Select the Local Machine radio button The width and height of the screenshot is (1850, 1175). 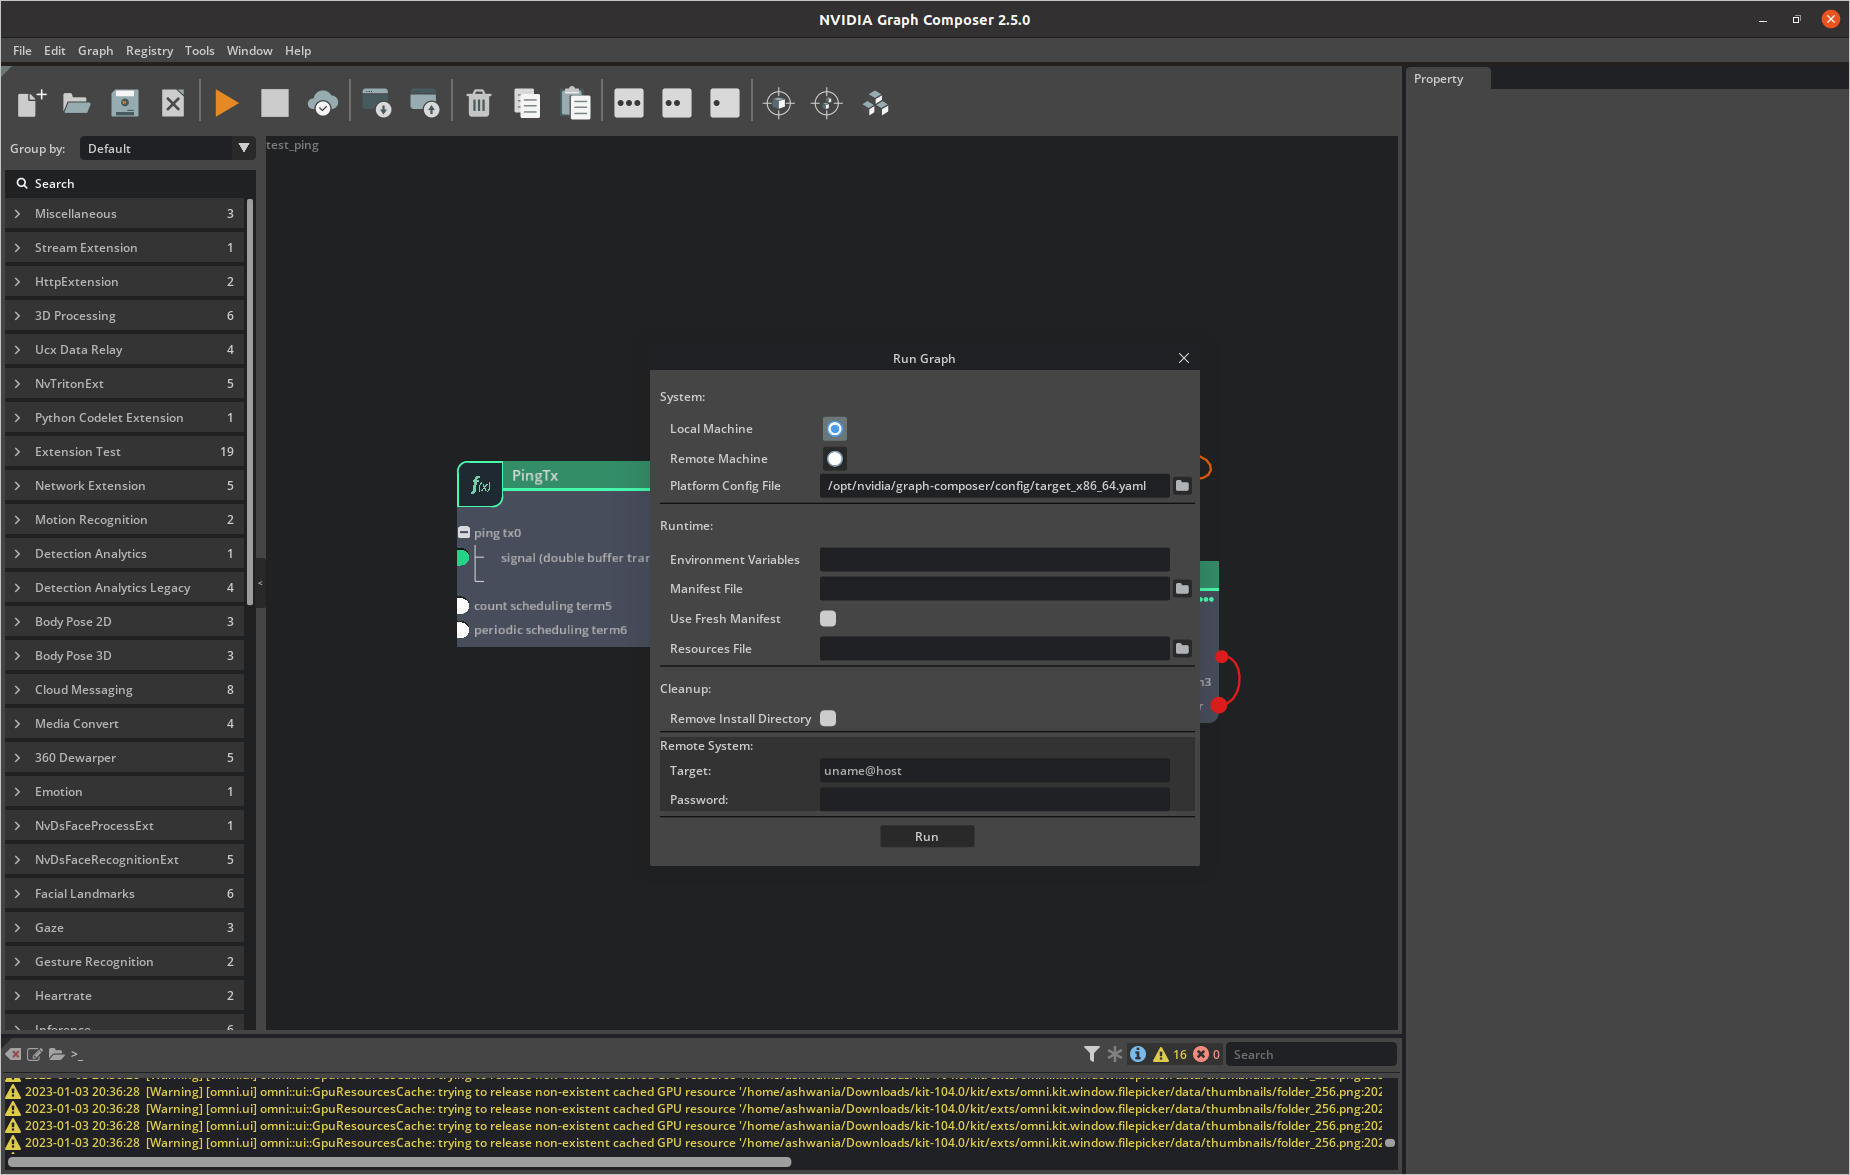835,429
